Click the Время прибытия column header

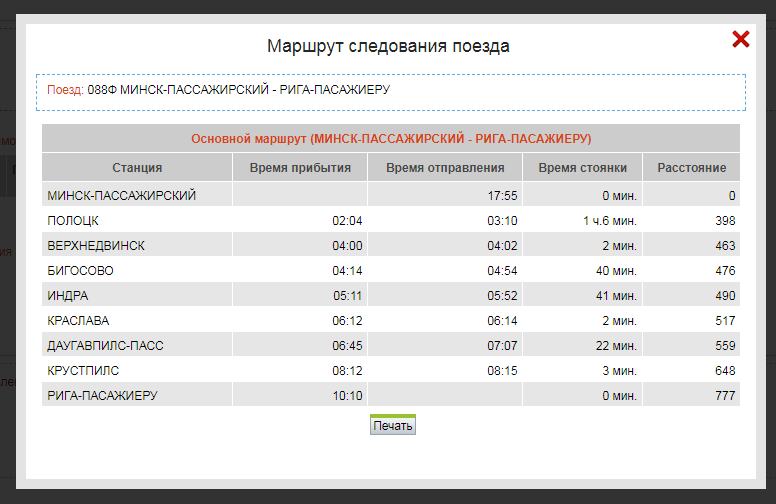(x=300, y=168)
